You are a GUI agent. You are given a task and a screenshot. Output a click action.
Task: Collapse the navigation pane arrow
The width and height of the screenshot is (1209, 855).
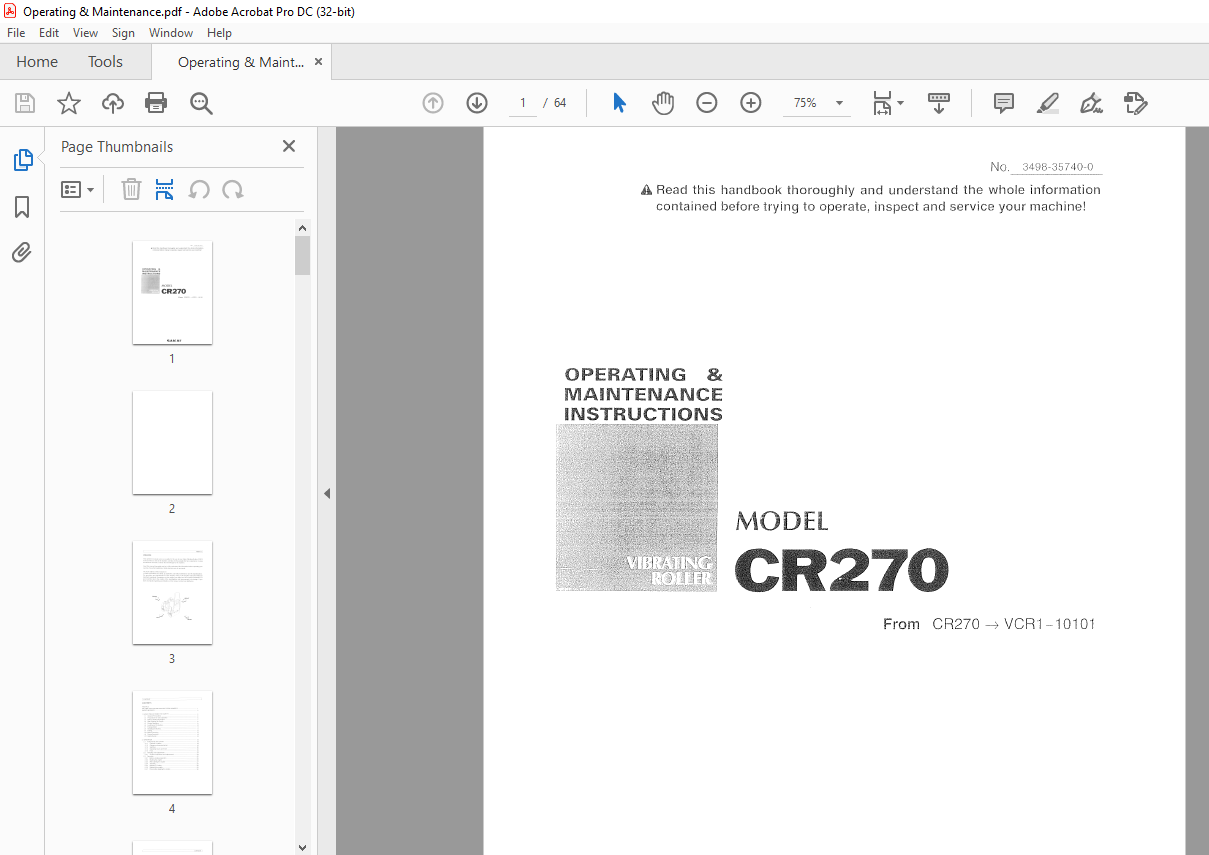pyautogui.click(x=326, y=493)
